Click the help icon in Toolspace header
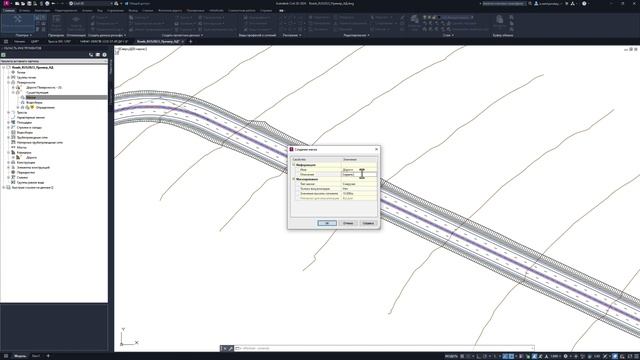Image resolution: width=640 pixels, height=360 pixels. (104, 55)
